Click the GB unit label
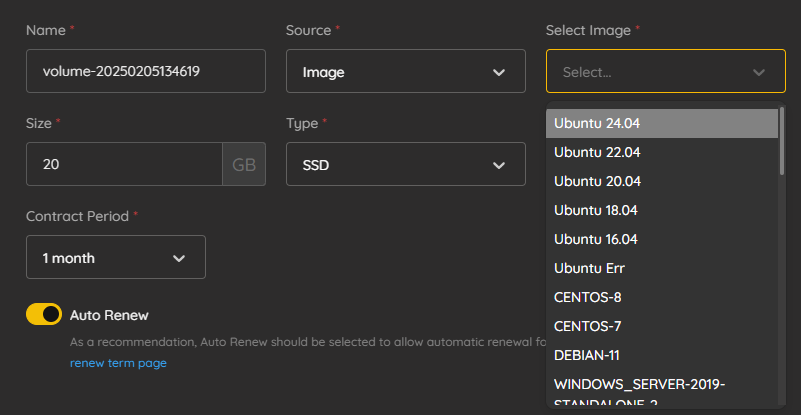Viewport: 801px width, 415px height. click(244, 164)
